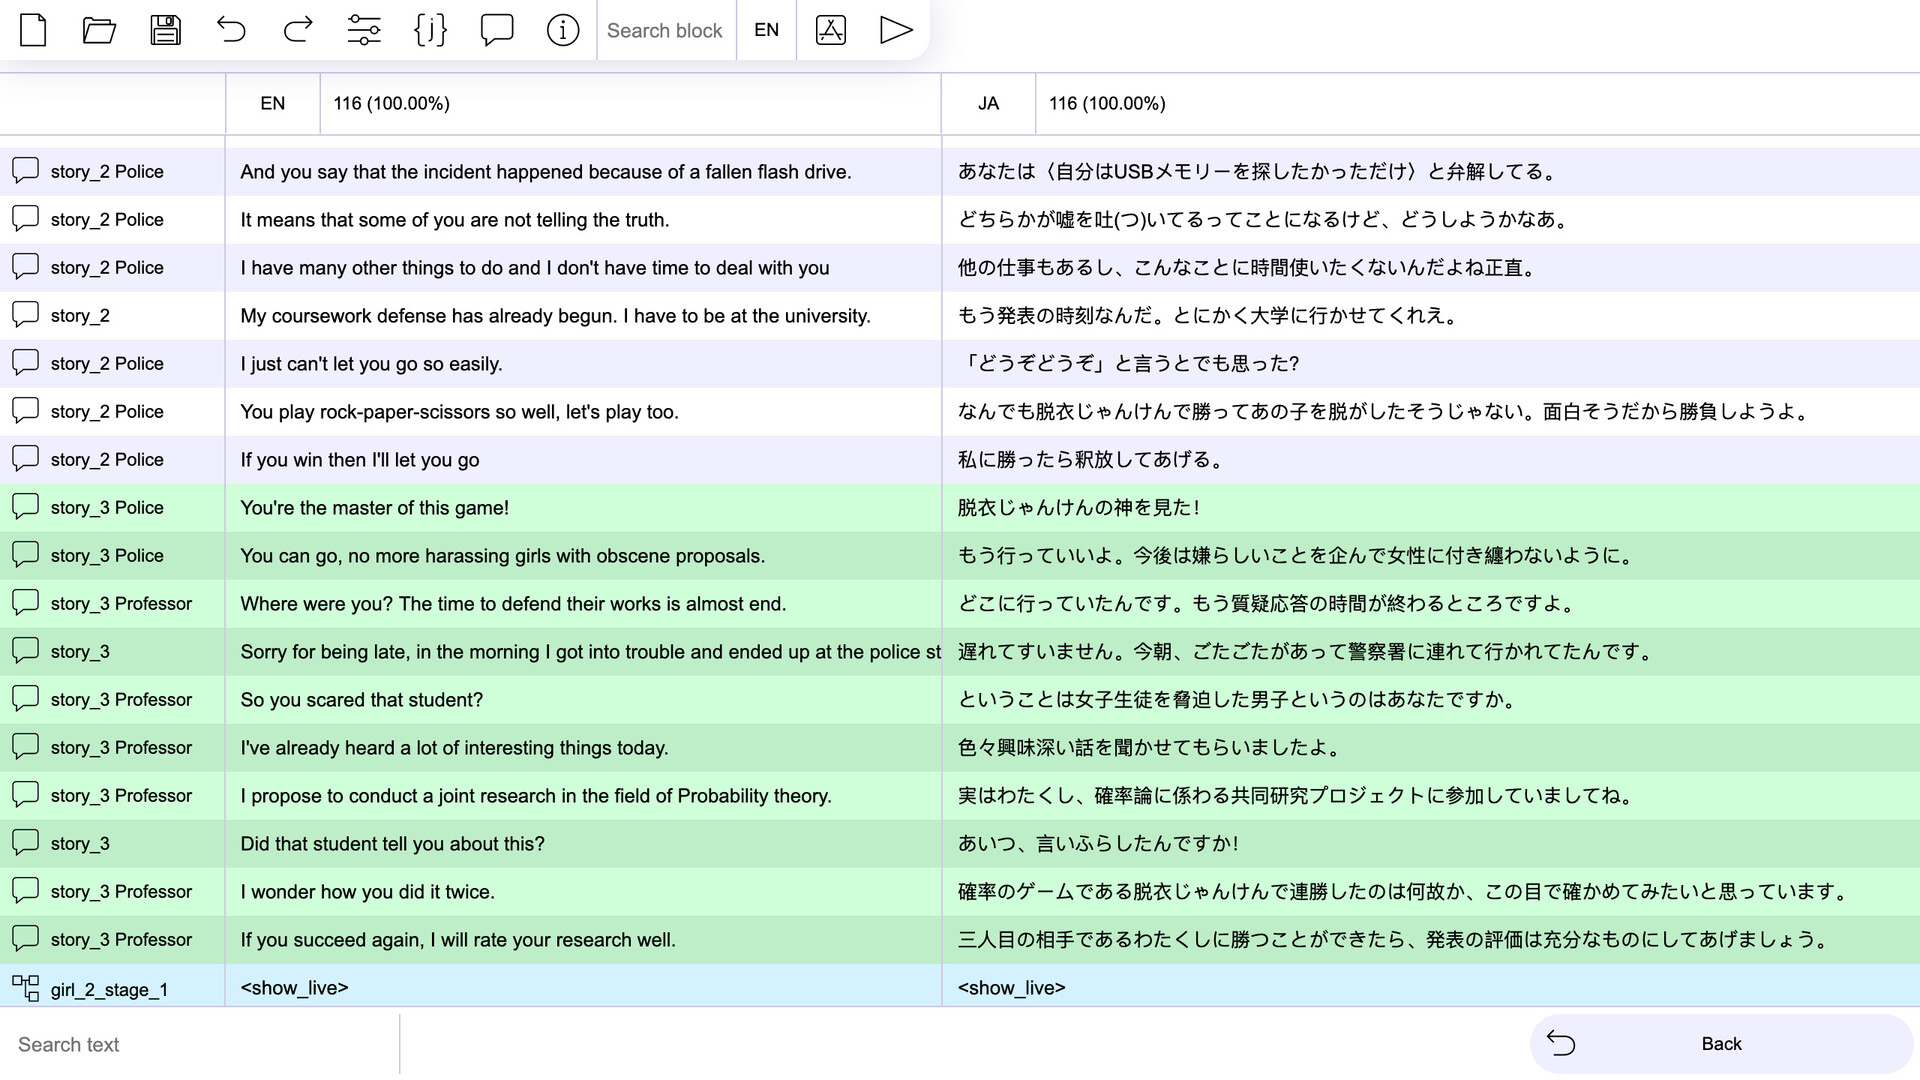Select the JA column header
The image size is (1920, 1080).
[x=988, y=102]
